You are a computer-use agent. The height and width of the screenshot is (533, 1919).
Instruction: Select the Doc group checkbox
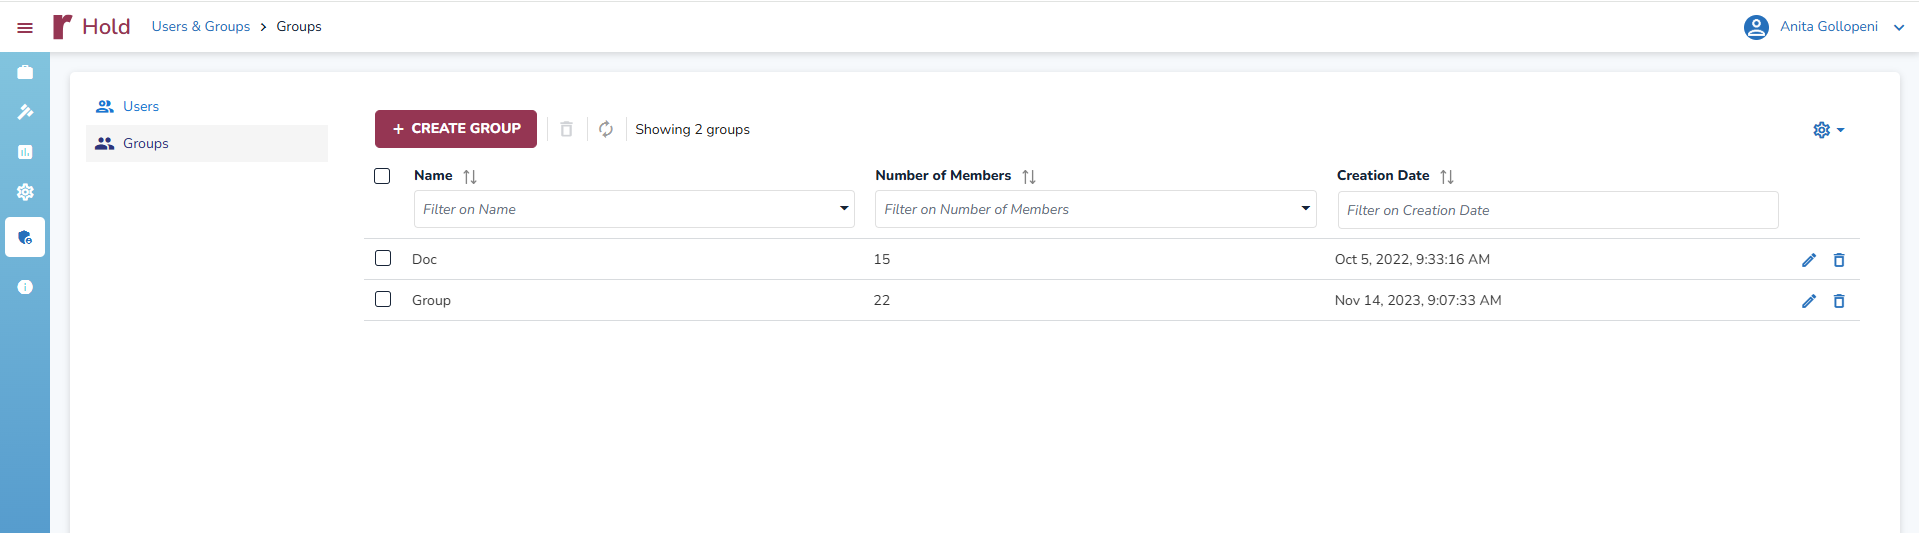(x=383, y=258)
